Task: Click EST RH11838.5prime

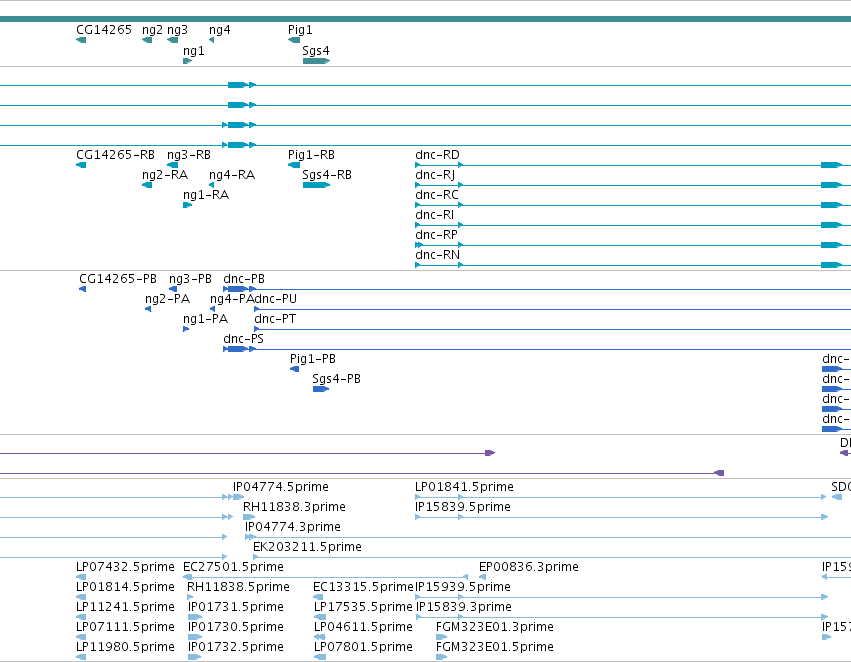Action: tap(238, 587)
